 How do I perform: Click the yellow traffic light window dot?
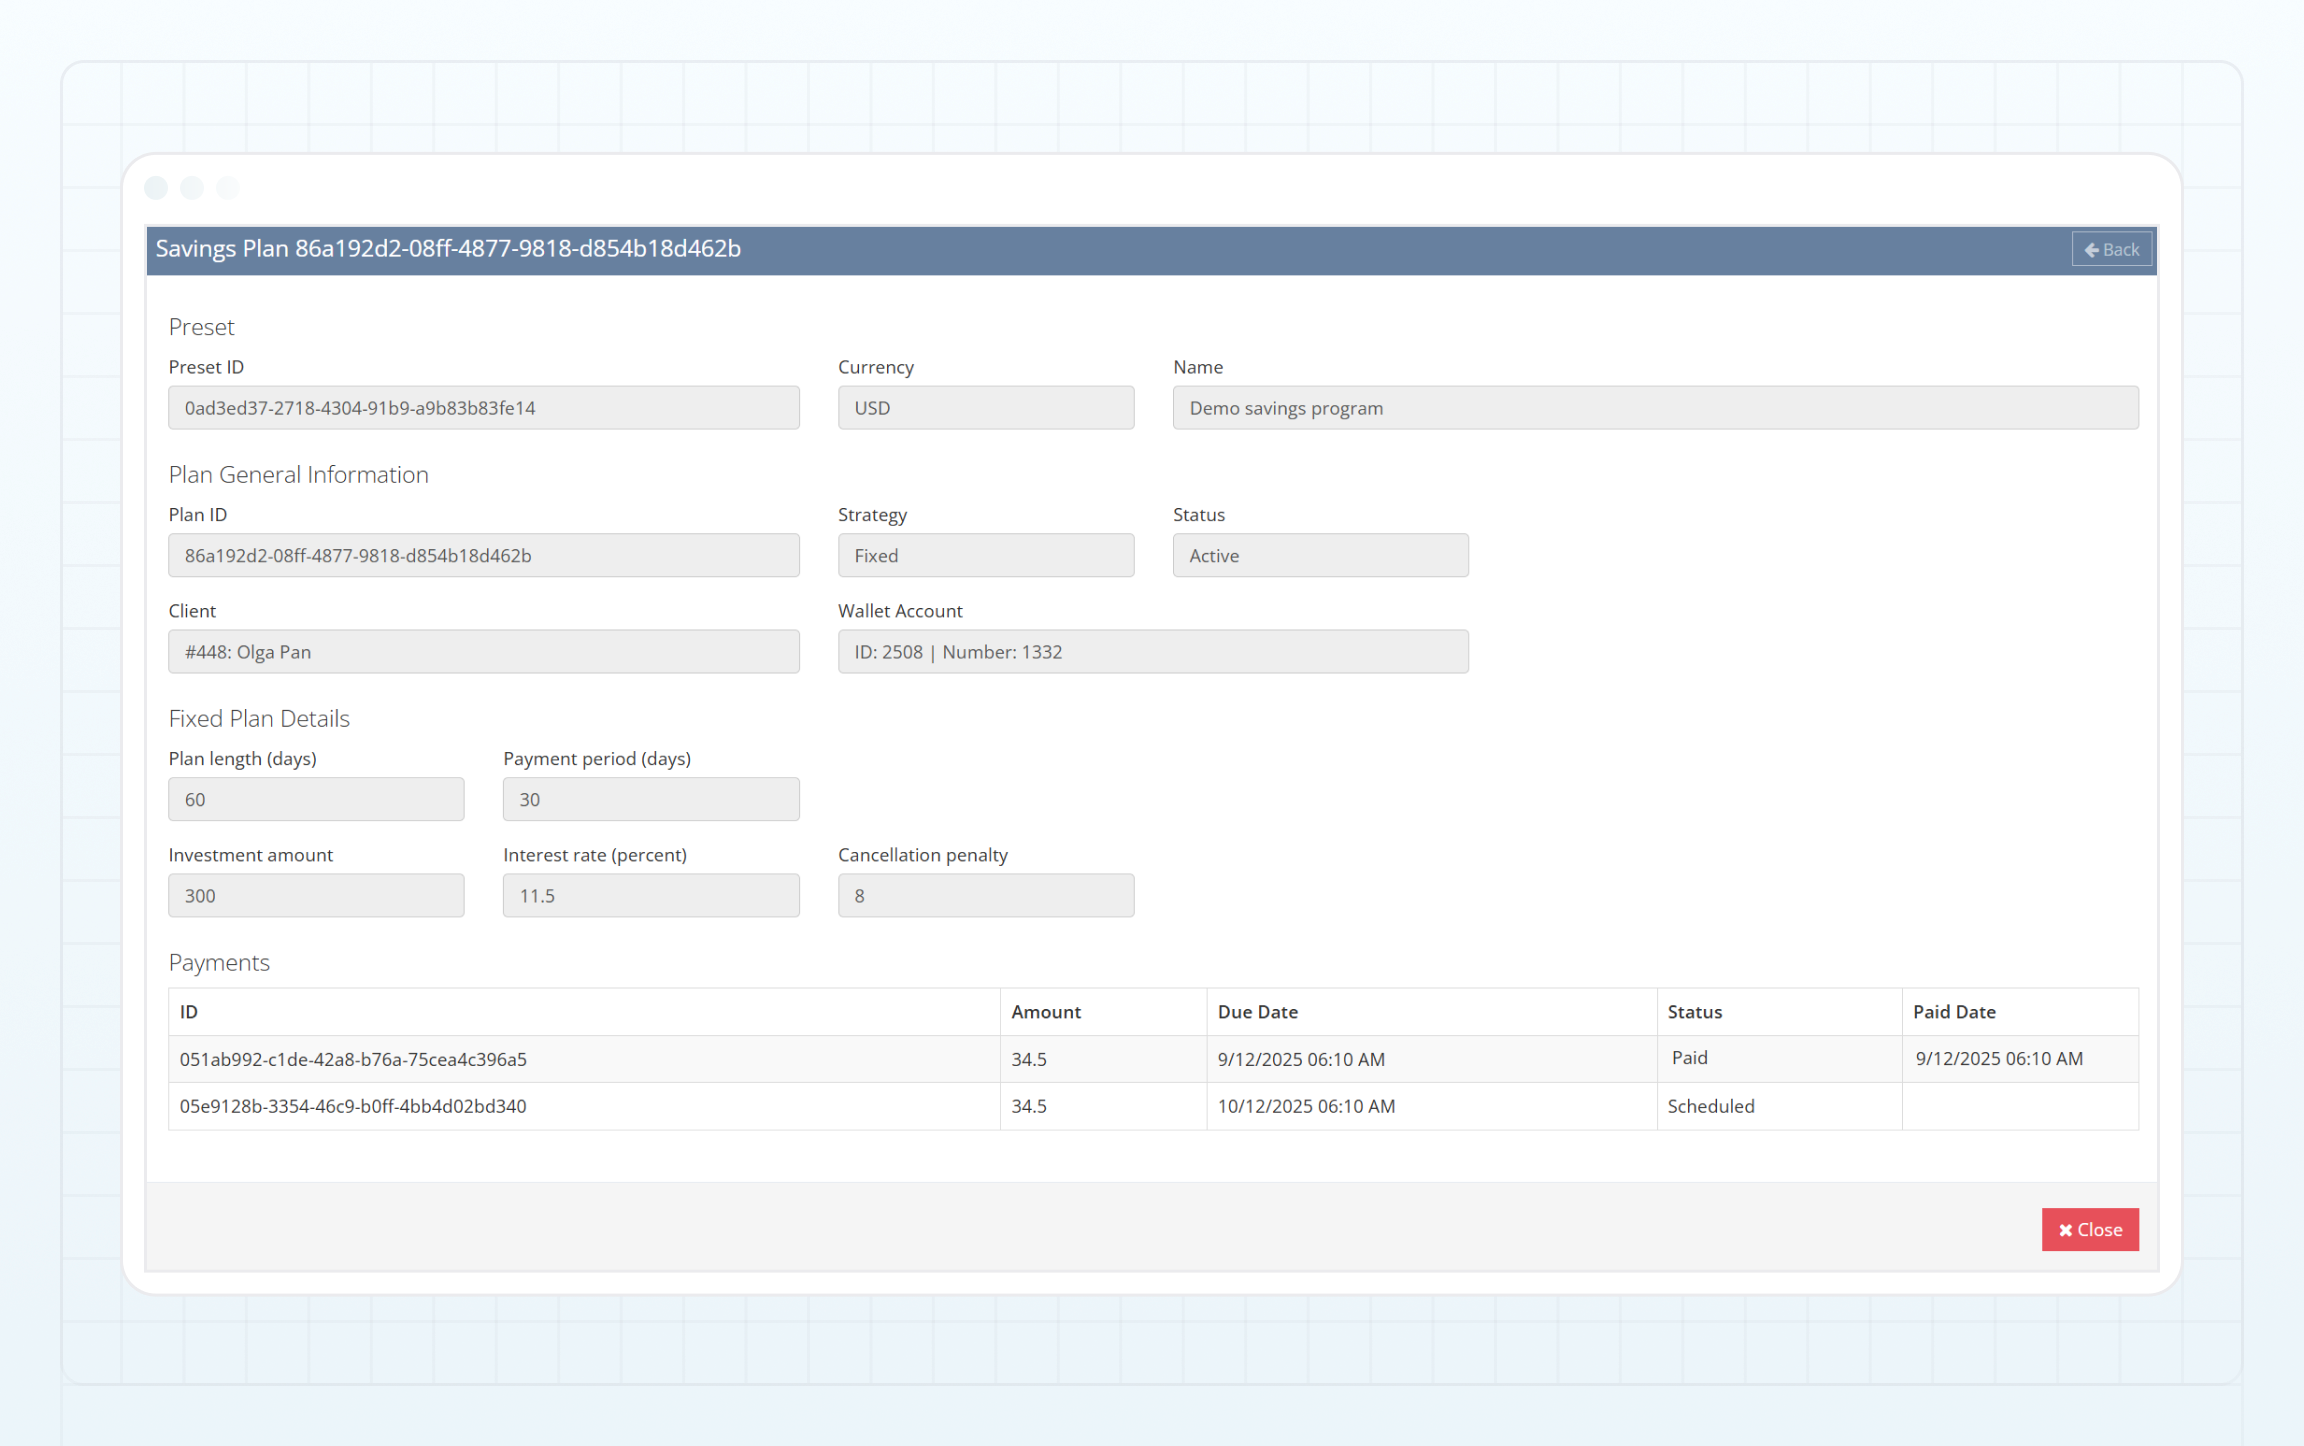coord(191,187)
